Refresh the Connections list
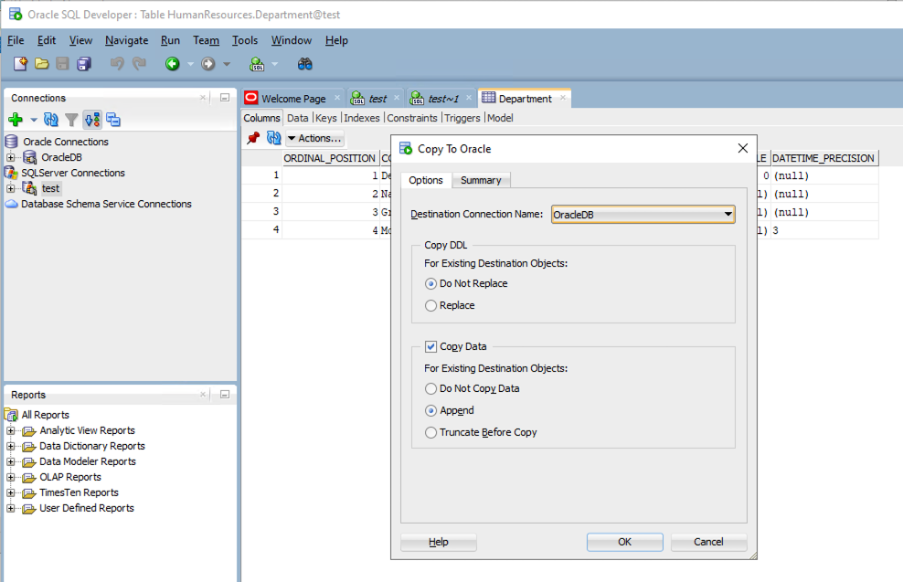 click(x=50, y=119)
